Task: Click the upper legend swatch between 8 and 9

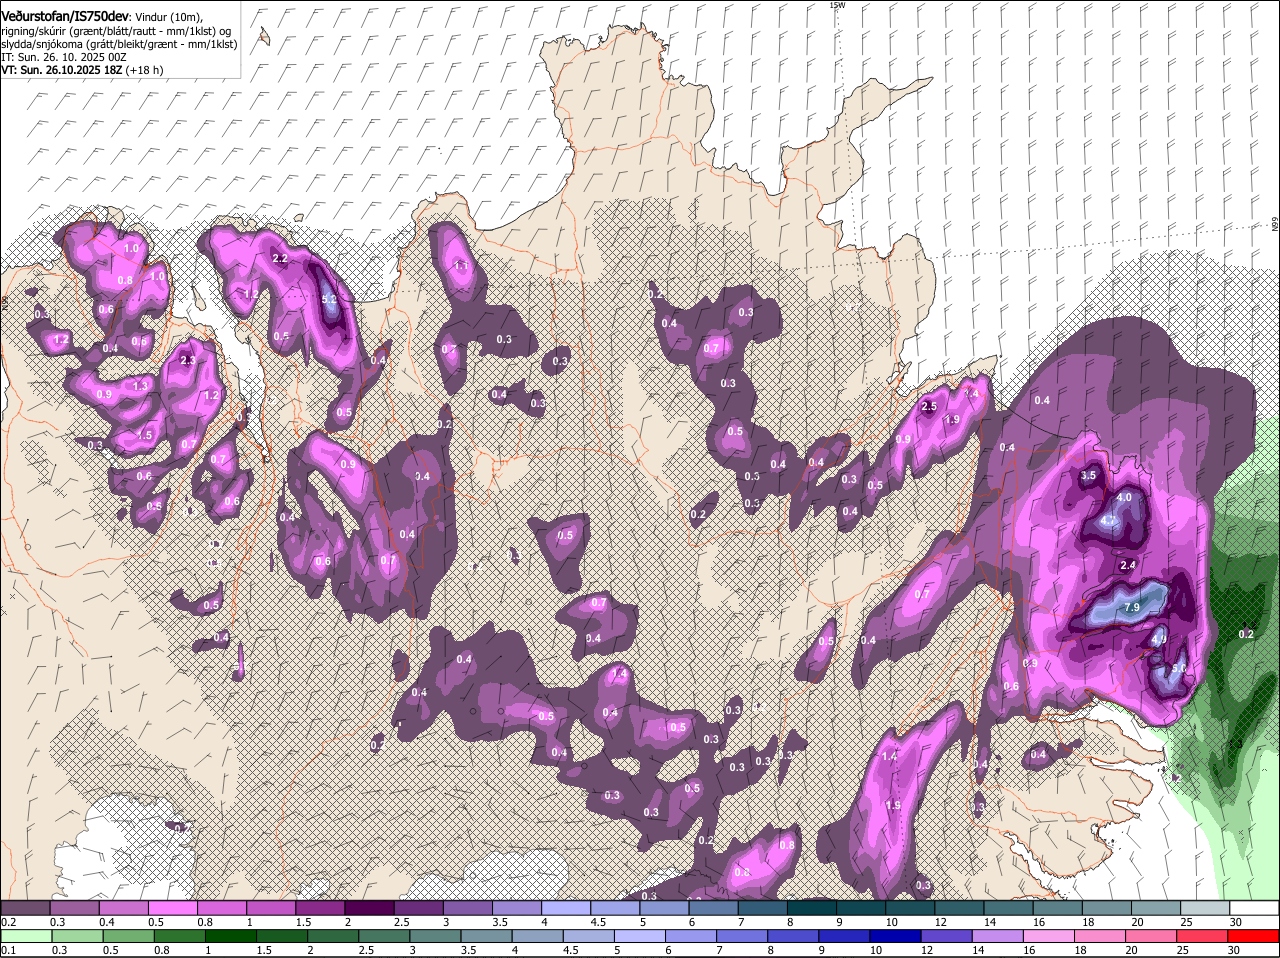Action: click(812, 907)
